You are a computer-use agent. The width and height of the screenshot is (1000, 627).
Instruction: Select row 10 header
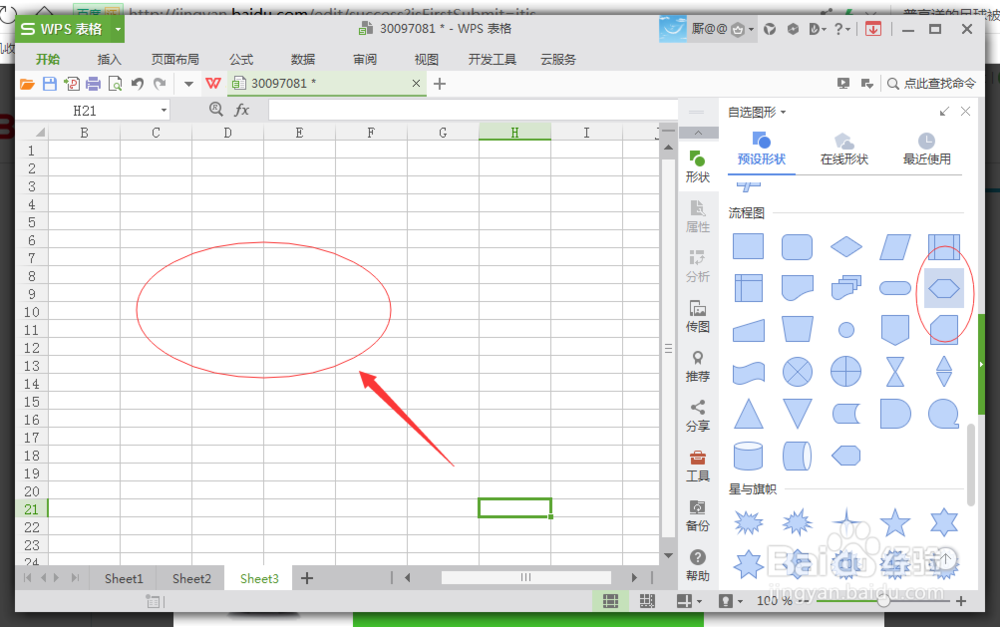click(31, 312)
